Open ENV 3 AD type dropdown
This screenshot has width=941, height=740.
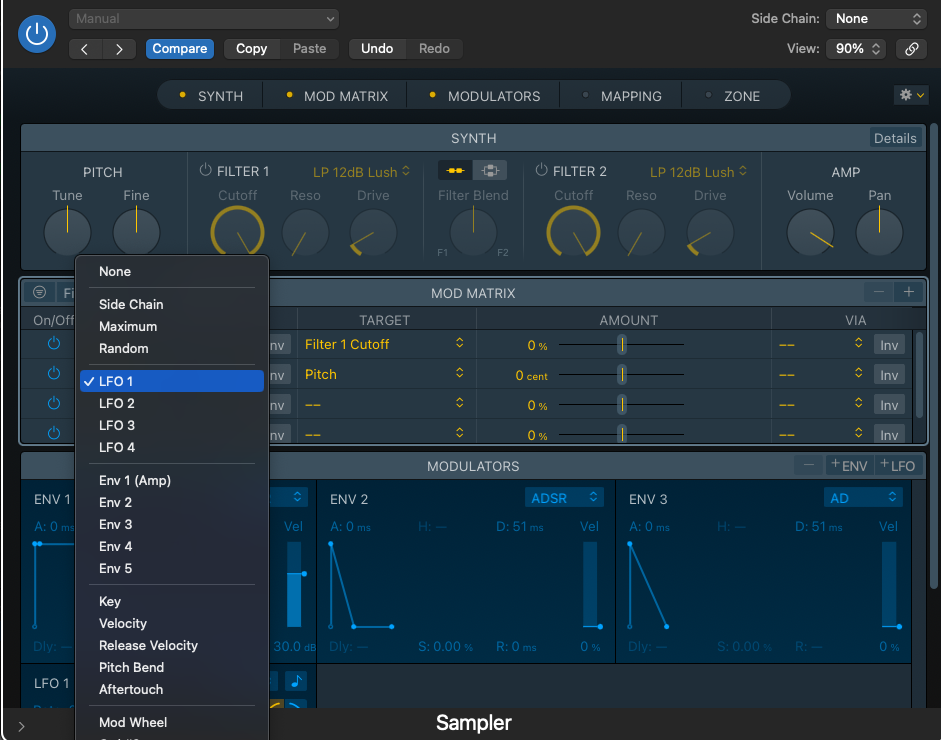863,498
